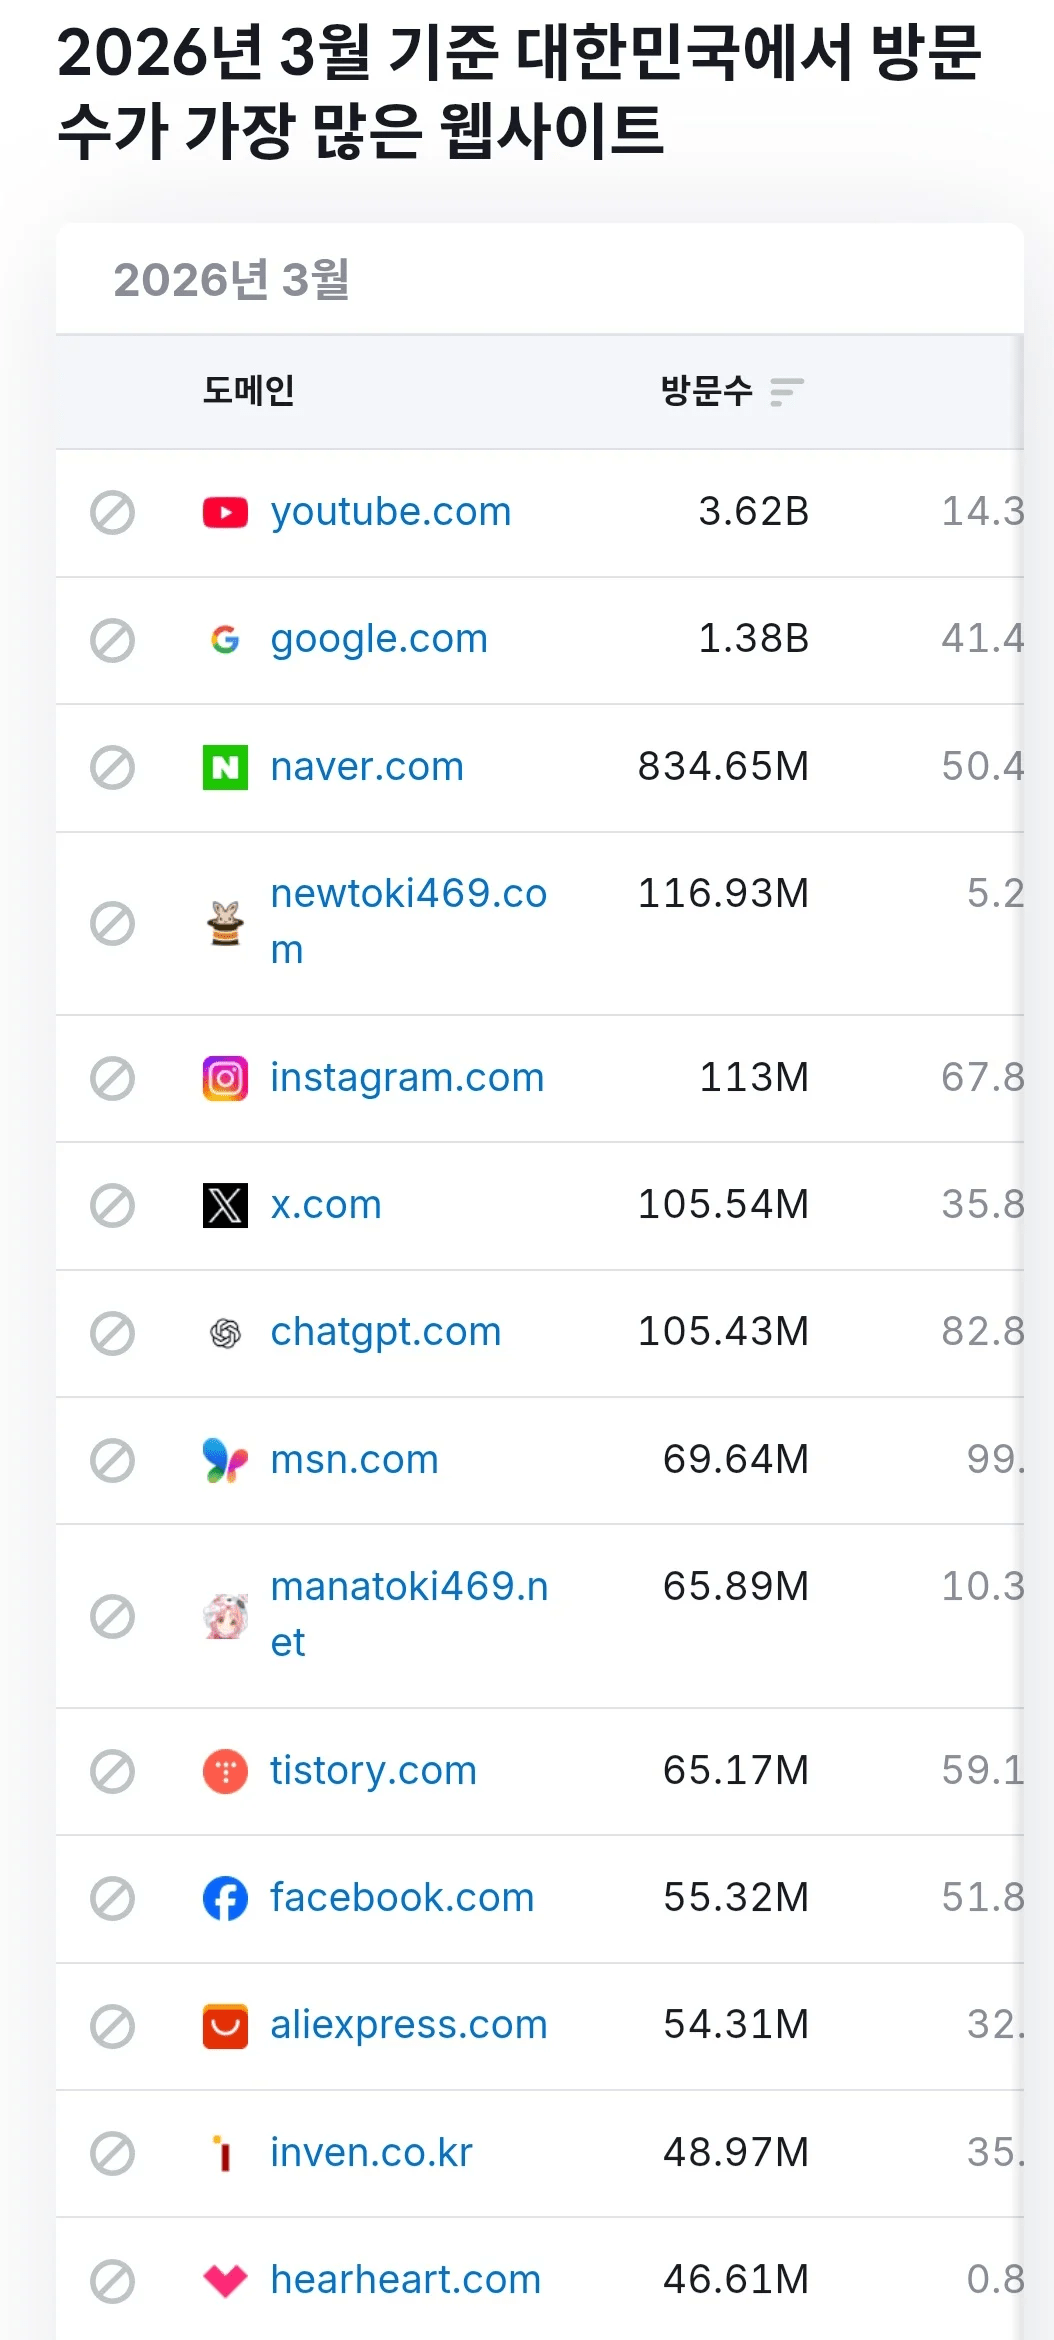Screen dimensions: 1054x2340
Task: Click the ChatGPT logo icon
Action: [225, 1333]
